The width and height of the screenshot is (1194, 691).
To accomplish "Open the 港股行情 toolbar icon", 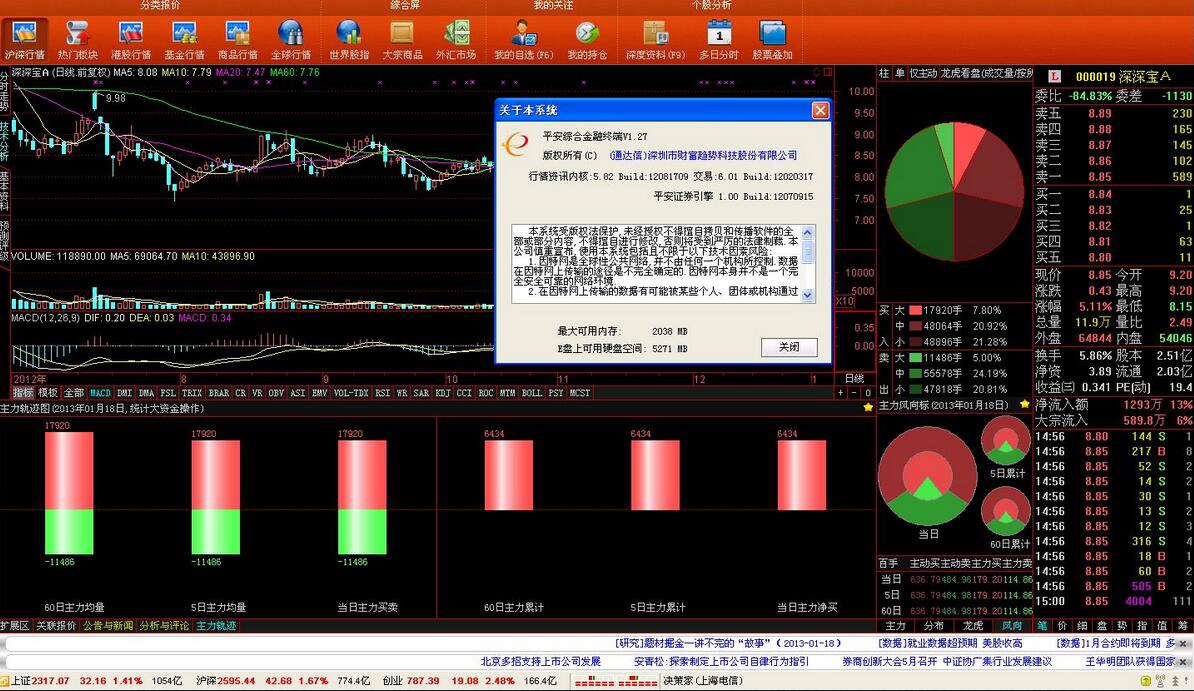I will tap(131, 40).
